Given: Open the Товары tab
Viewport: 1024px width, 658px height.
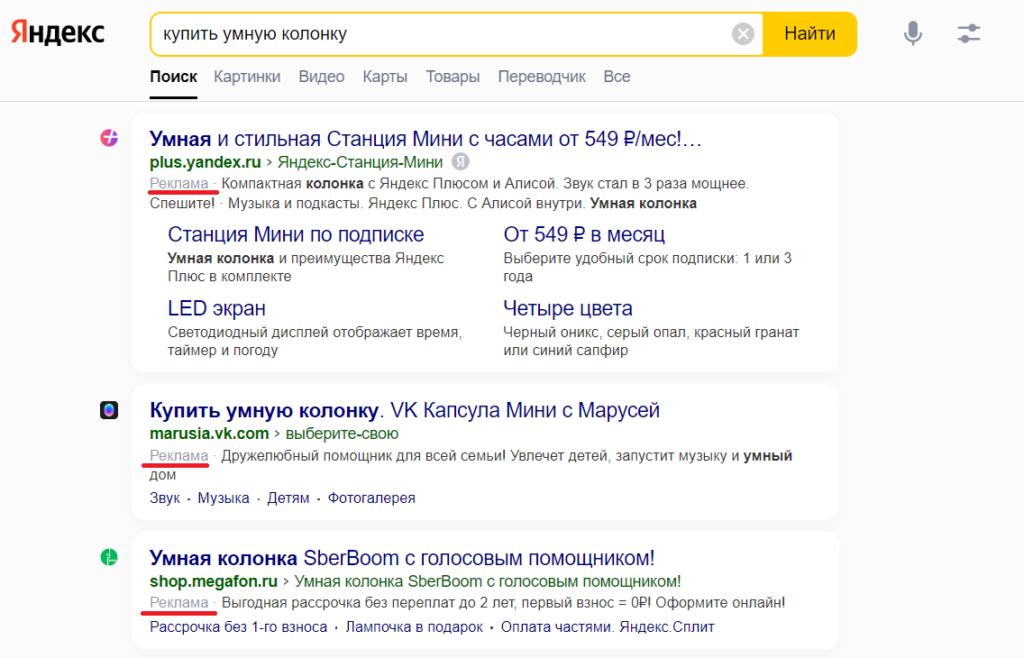Looking at the screenshot, I should coord(453,76).
